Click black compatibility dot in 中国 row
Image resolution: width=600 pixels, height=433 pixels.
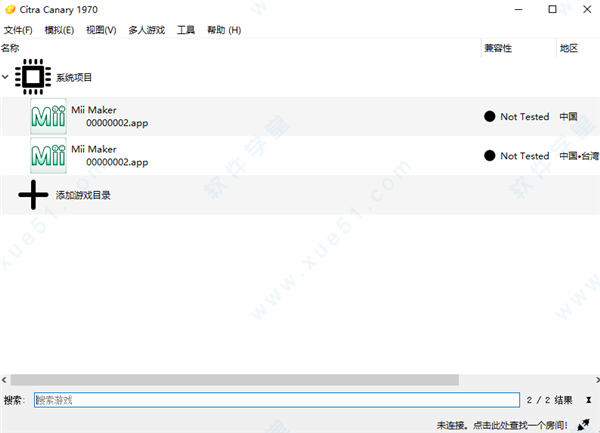click(489, 116)
